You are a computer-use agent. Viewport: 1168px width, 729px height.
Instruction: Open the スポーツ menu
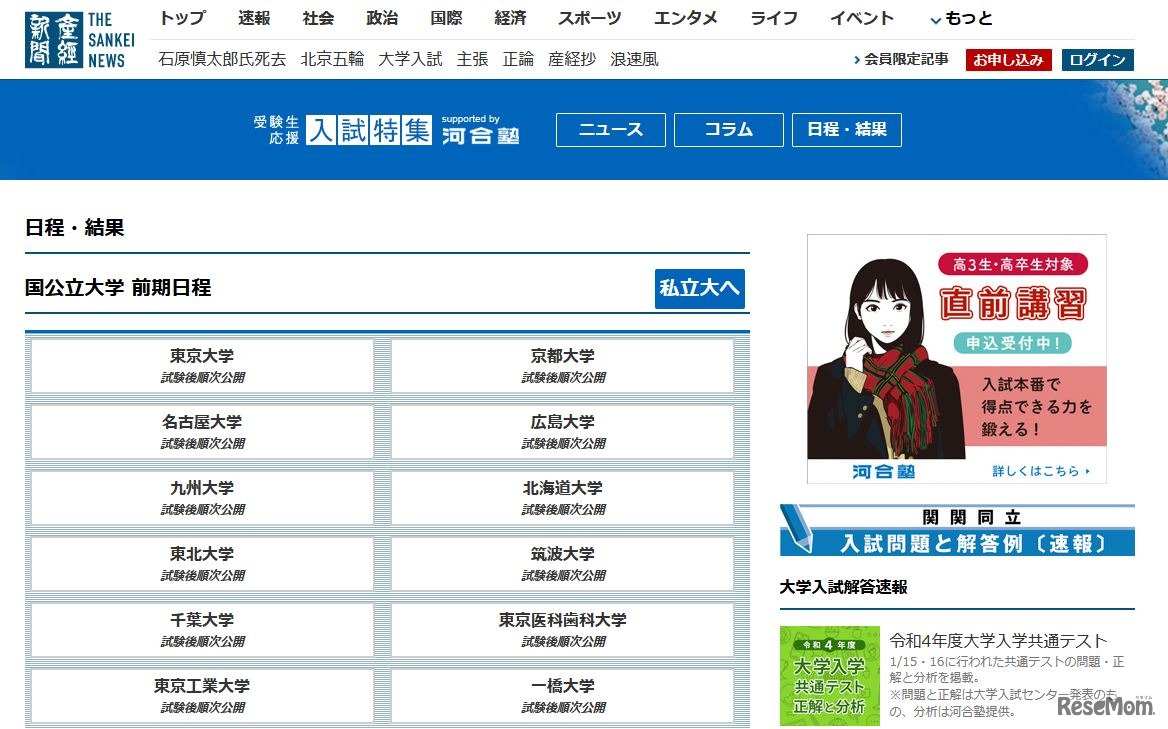pos(589,17)
